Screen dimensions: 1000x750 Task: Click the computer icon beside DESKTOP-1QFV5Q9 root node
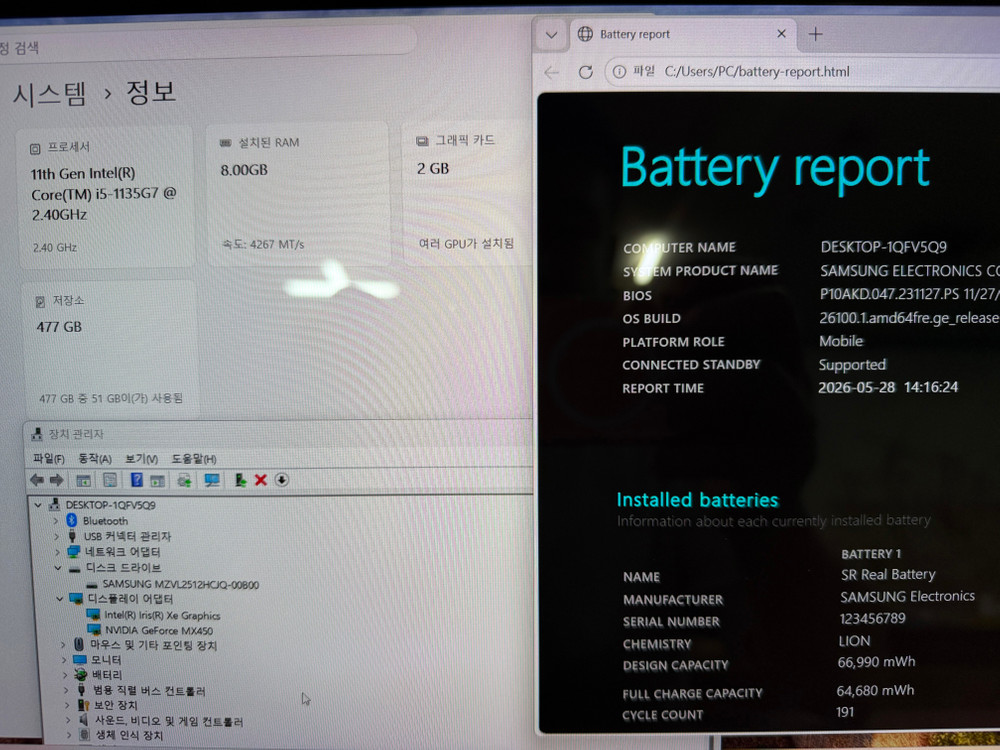[x=54, y=504]
